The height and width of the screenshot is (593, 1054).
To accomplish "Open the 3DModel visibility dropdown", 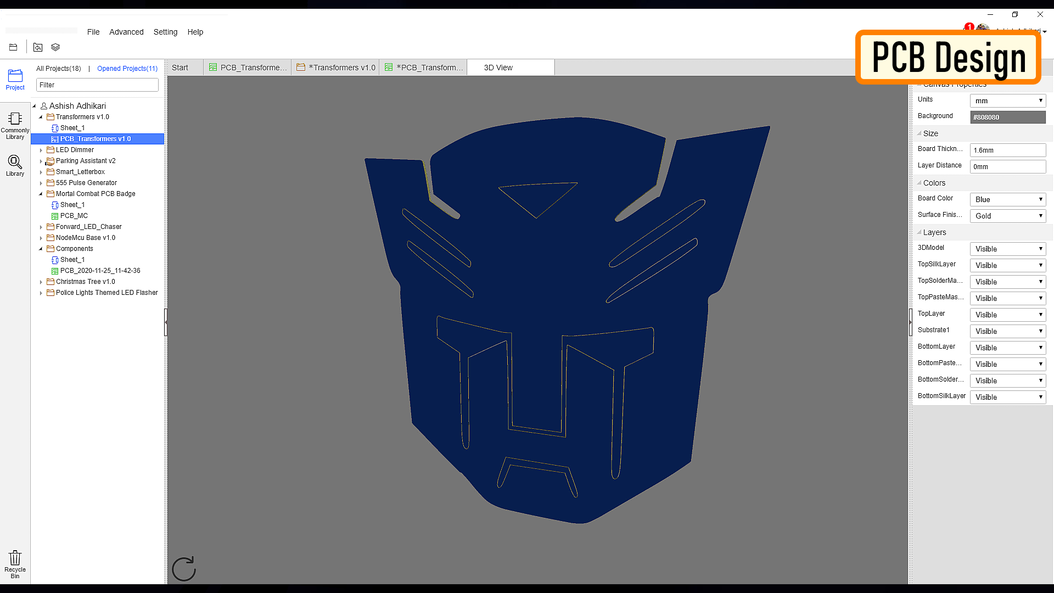I will click(x=1008, y=249).
